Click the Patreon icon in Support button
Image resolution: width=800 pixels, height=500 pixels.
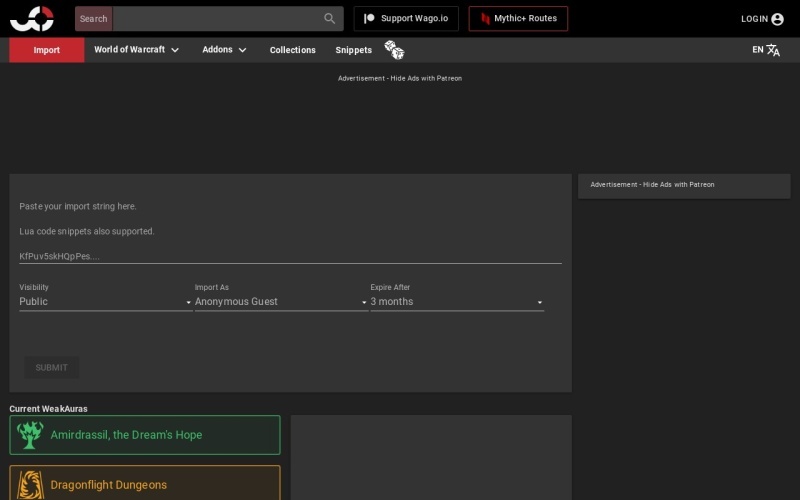click(369, 18)
